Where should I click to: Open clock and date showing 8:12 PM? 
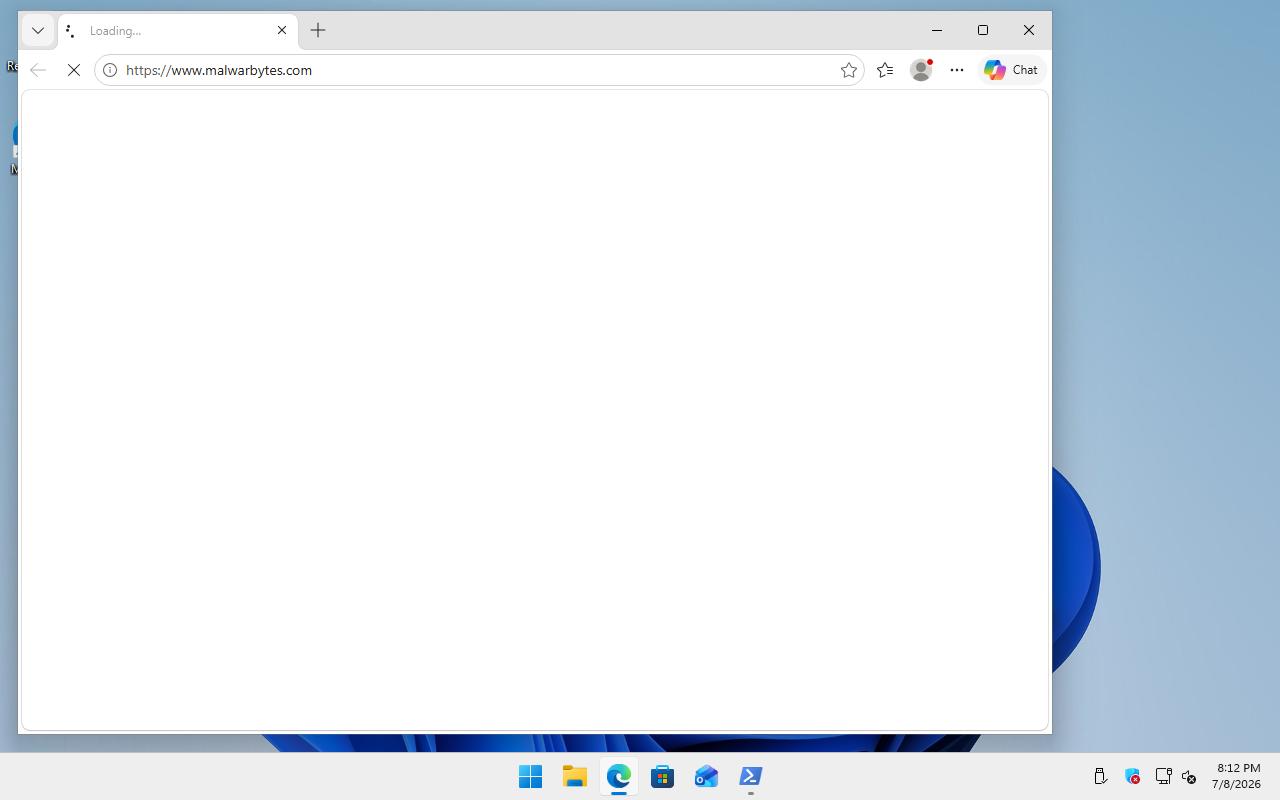click(x=1236, y=776)
